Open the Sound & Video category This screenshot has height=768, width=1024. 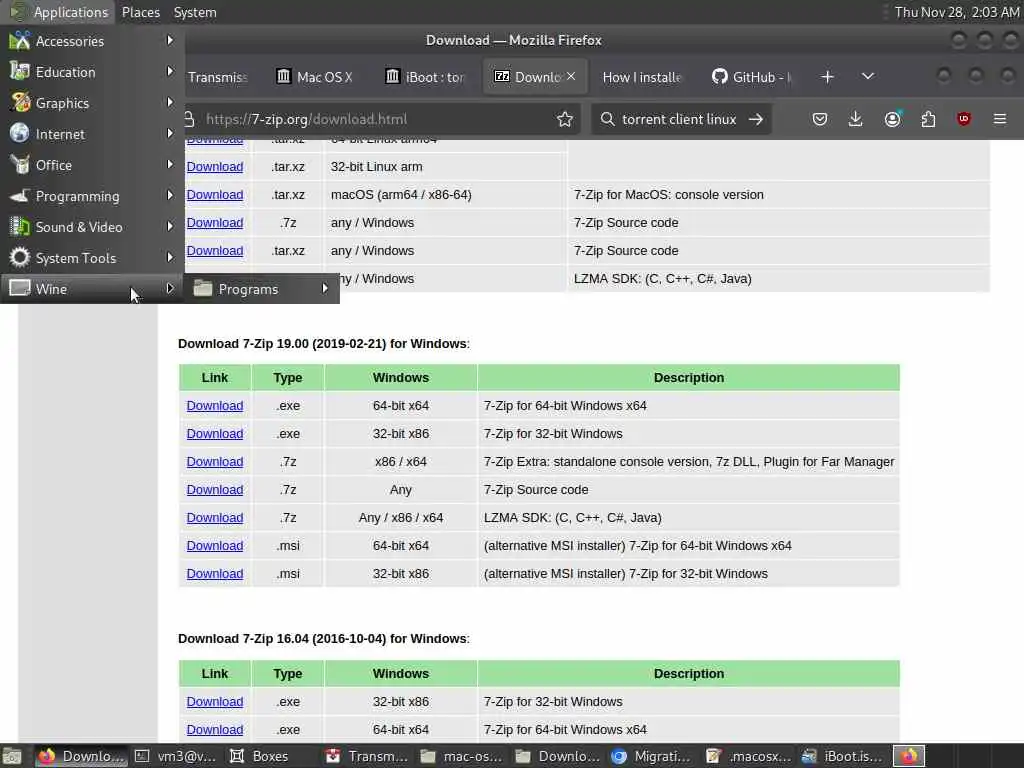pyautogui.click(x=92, y=227)
